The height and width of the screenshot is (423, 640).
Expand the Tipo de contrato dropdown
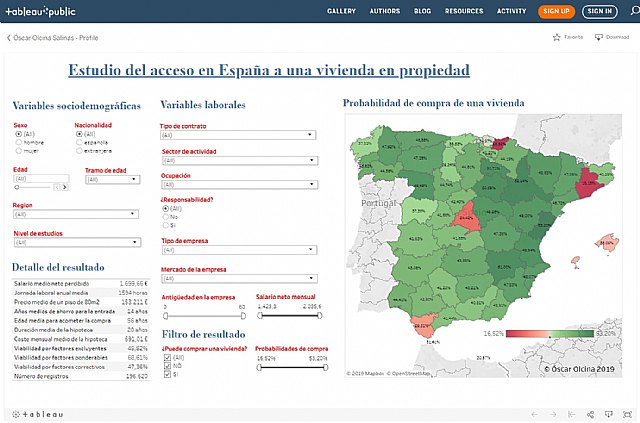point(238,135)
